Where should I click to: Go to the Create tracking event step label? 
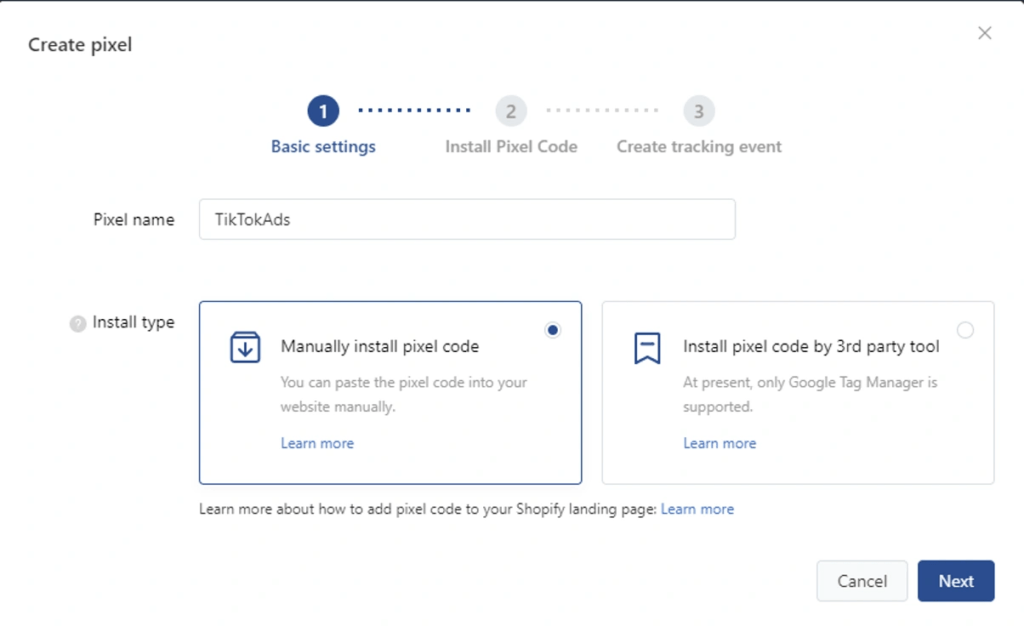point(699,146)
